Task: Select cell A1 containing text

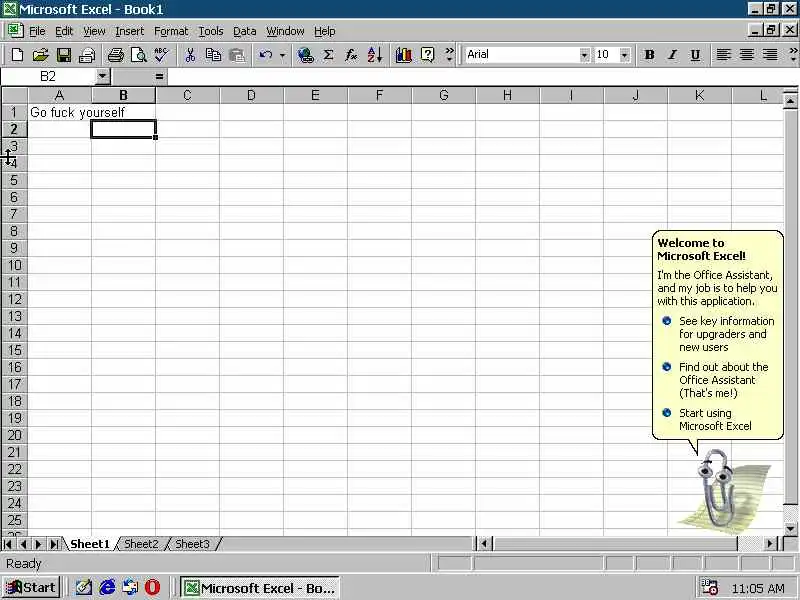Action: click(x=60, y=112)
